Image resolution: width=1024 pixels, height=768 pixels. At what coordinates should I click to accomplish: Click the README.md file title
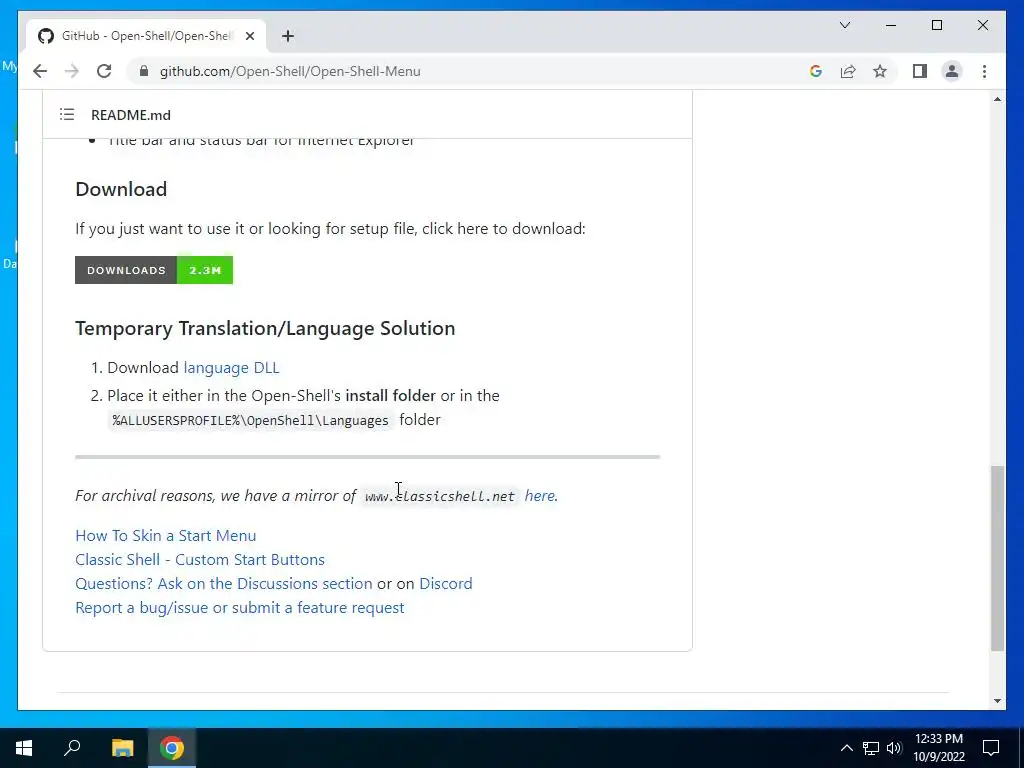[131, 115]
